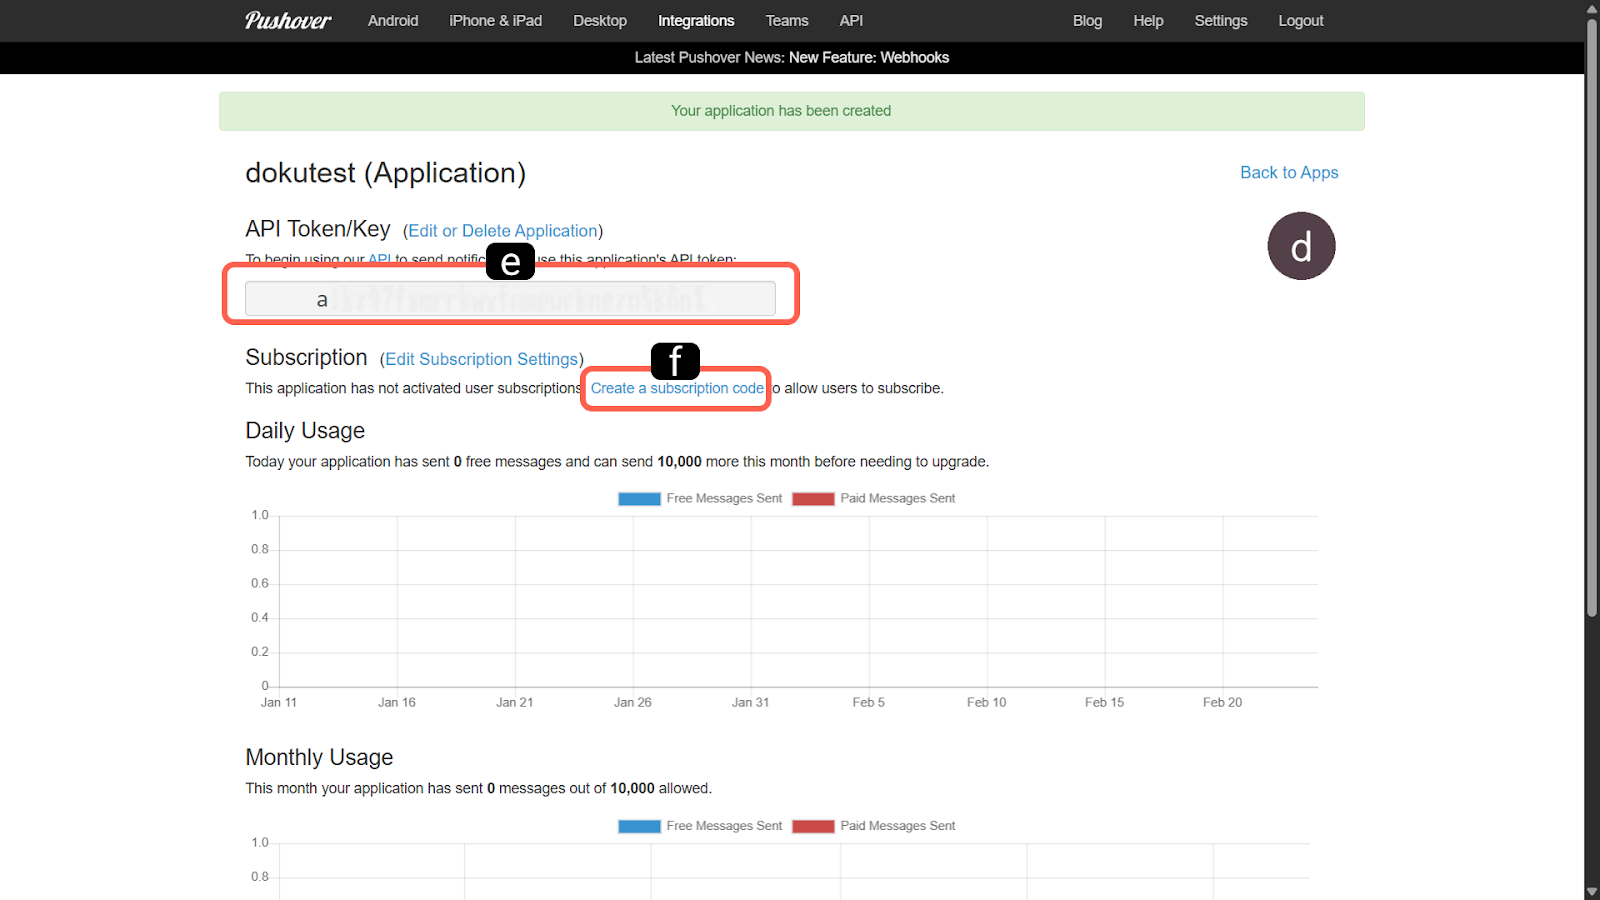Click Back to Apps link
1600x900 pixels.
click(x=1289, y=173)
